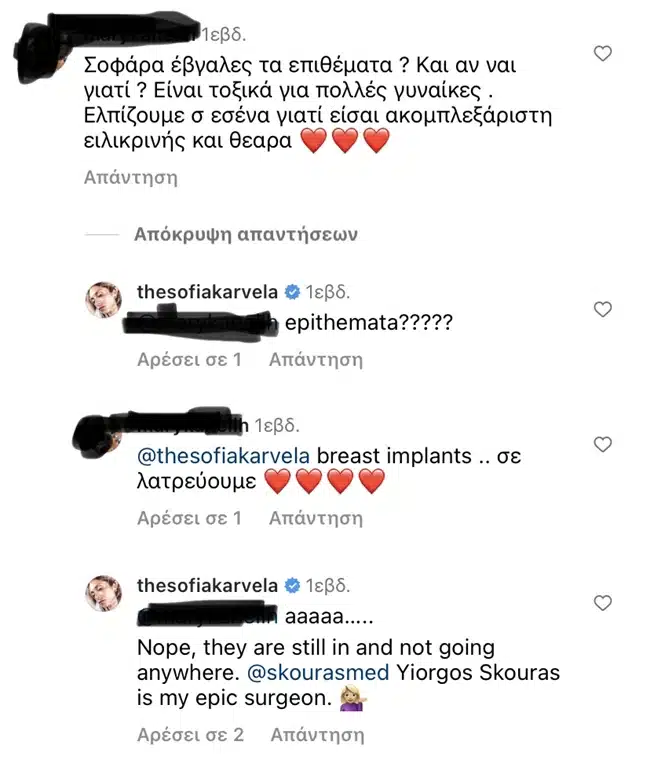Image resolution: width=650 pixels, height=760 pixels.
Task: Click the verified badge on the "epic surgeon" reply
Action: tap(292, 585)
